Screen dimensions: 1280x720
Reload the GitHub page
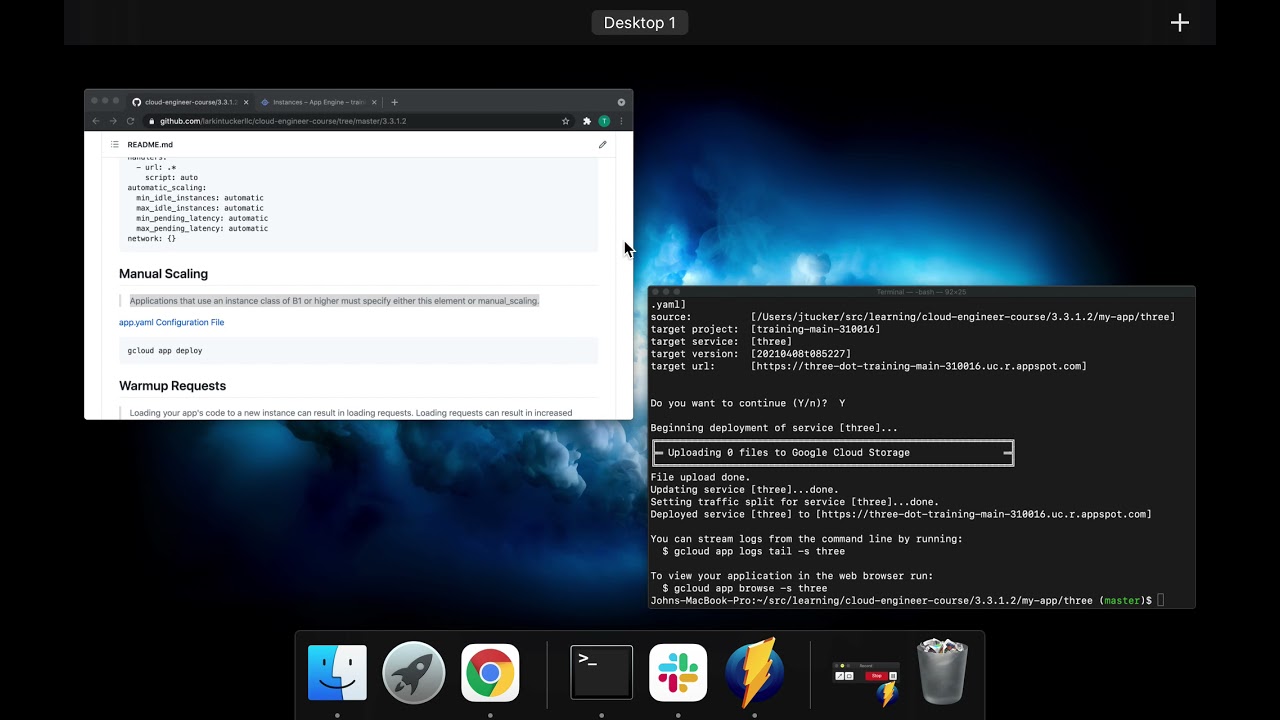pyautogui.click(x=130, y=121)
